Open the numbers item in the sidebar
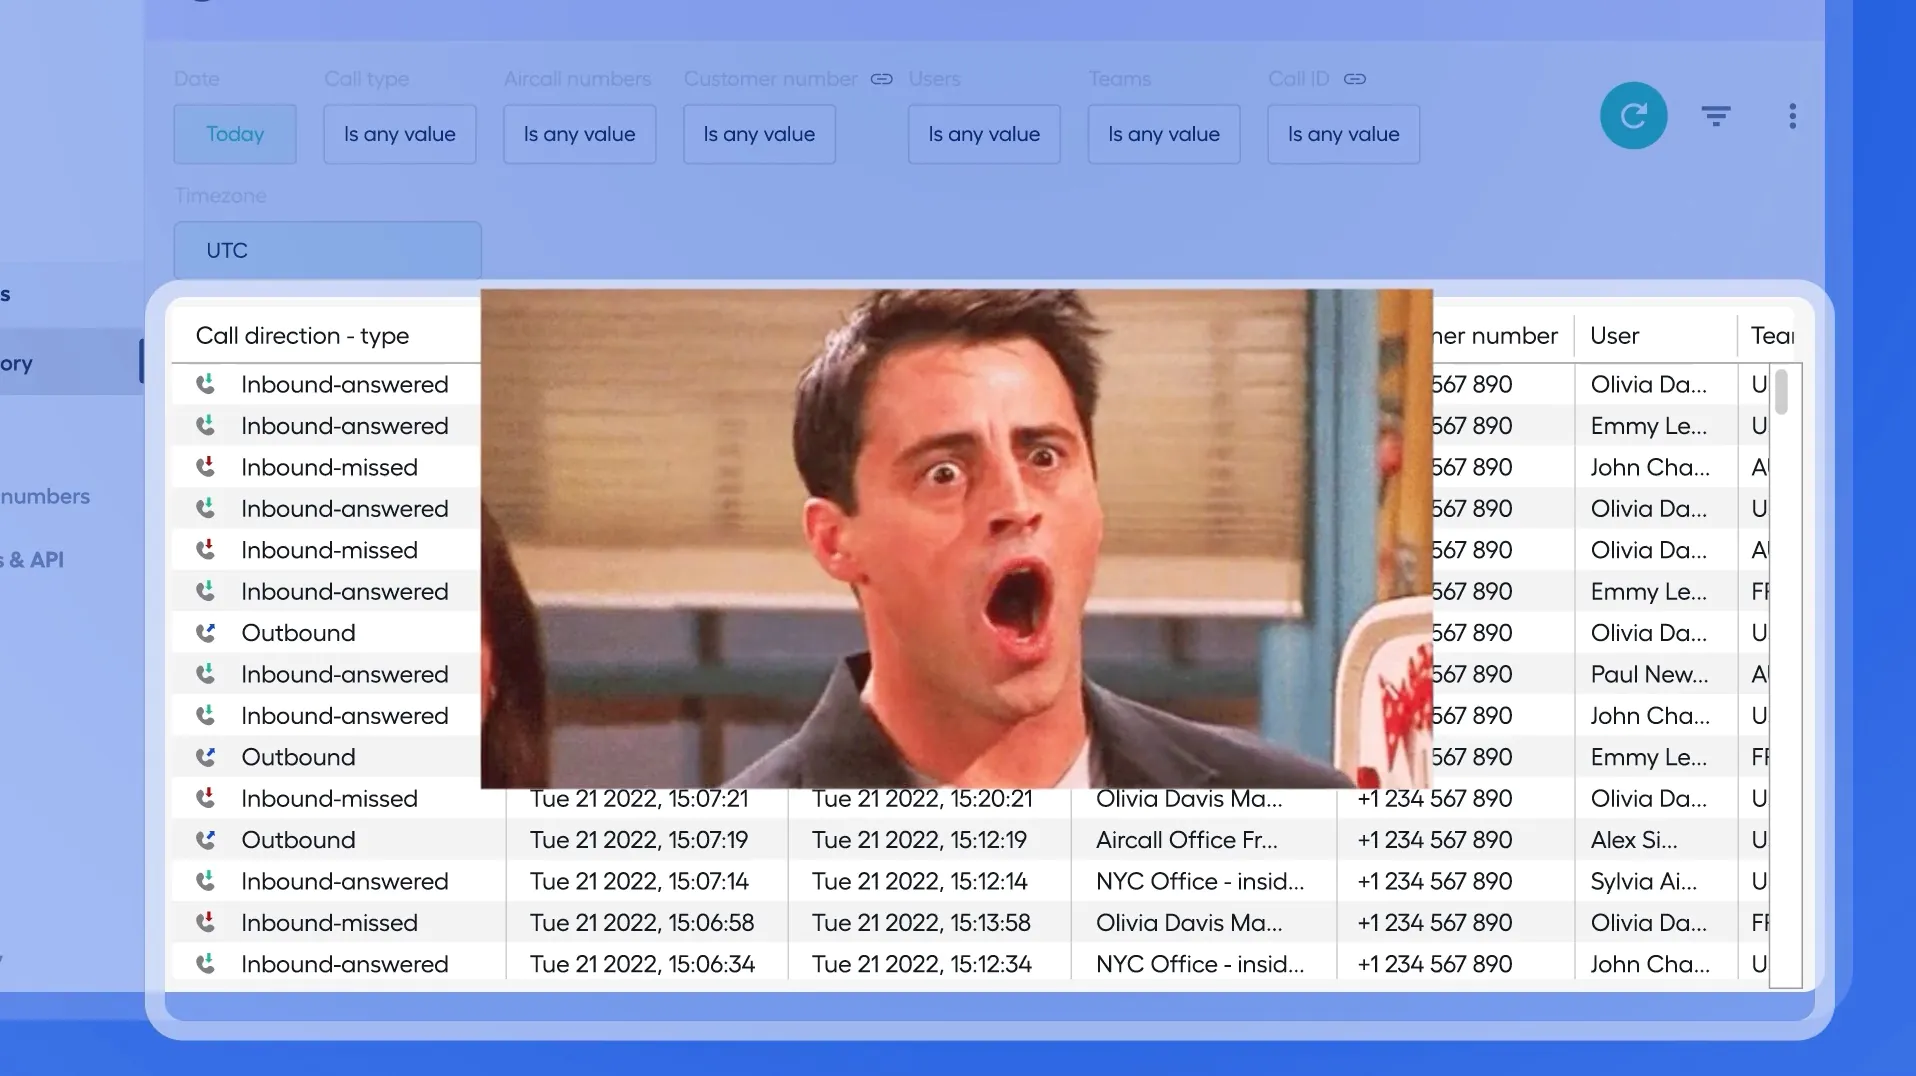Screen dimensions: 1916x1076 click(45, 496)
